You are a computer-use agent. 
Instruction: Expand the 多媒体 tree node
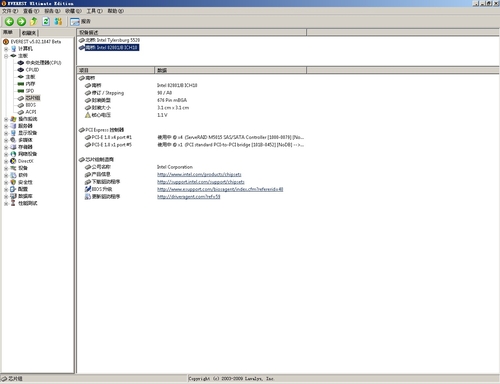click(6, 140)
